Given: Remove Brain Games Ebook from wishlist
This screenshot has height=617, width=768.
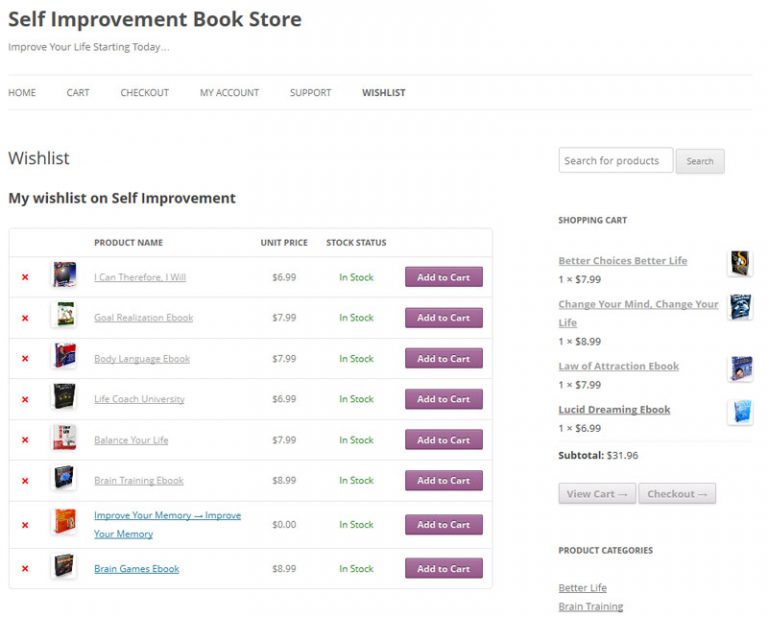Looking at the screenshot, I should [x=25, y=569].
